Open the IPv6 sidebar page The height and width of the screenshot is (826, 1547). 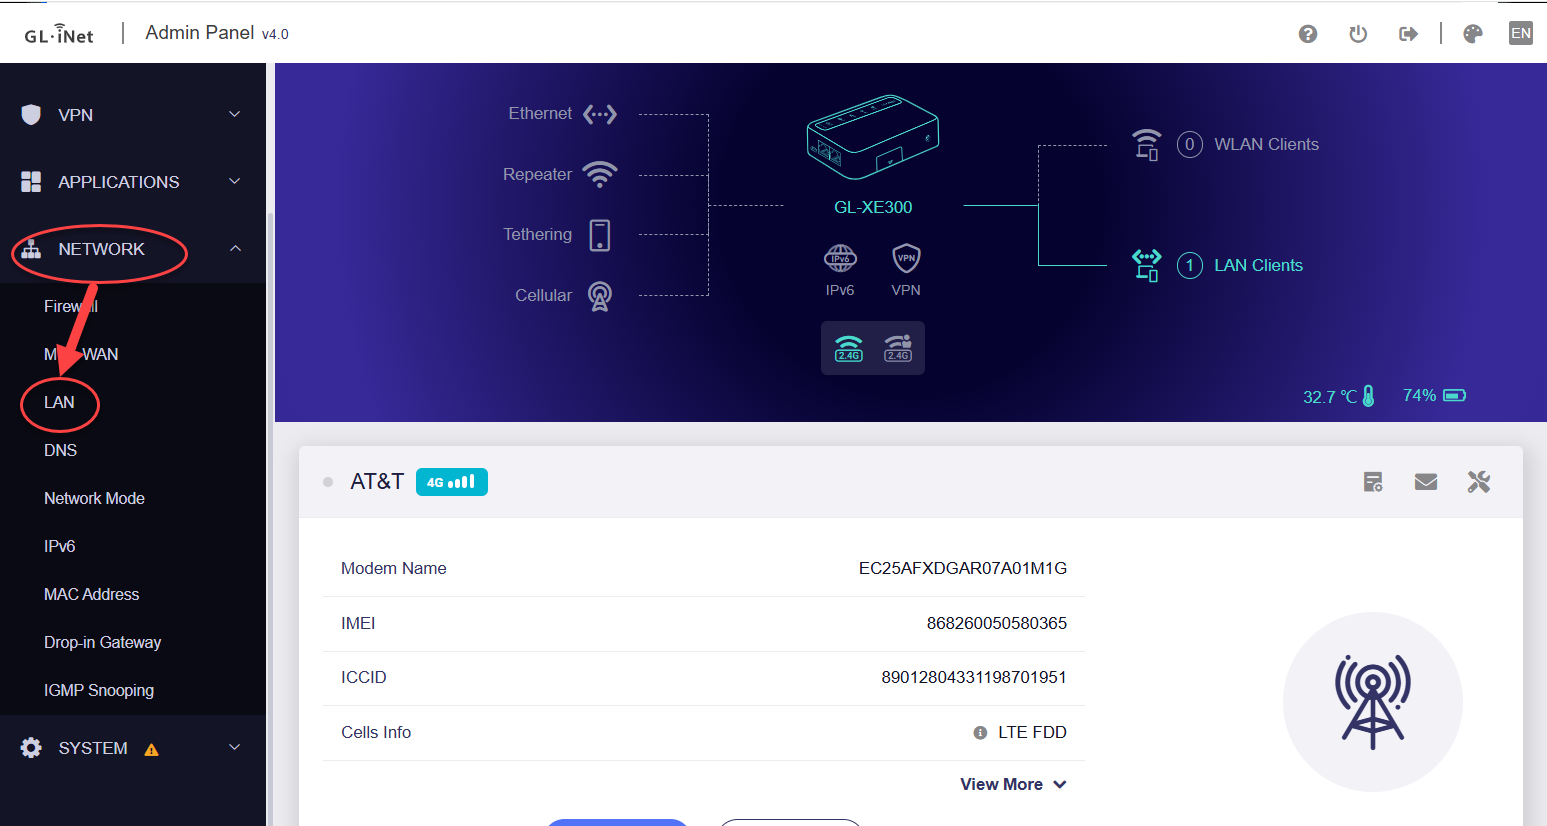pyautogui.click(x=59, y=546)
